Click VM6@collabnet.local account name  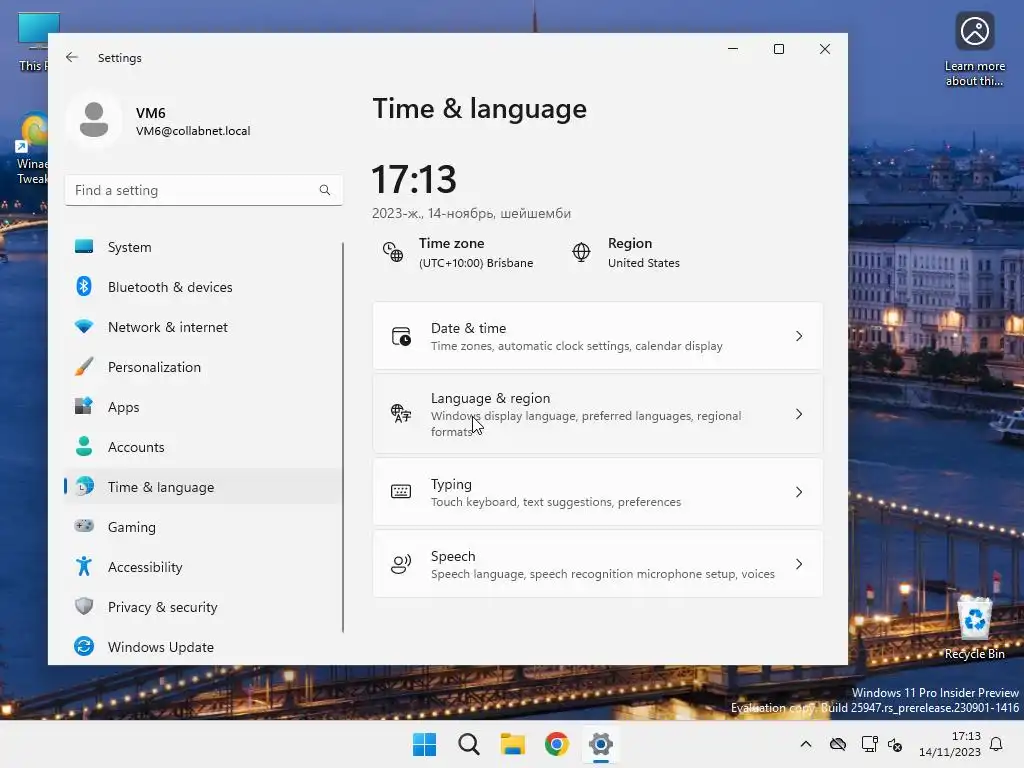tap(193, 131)
